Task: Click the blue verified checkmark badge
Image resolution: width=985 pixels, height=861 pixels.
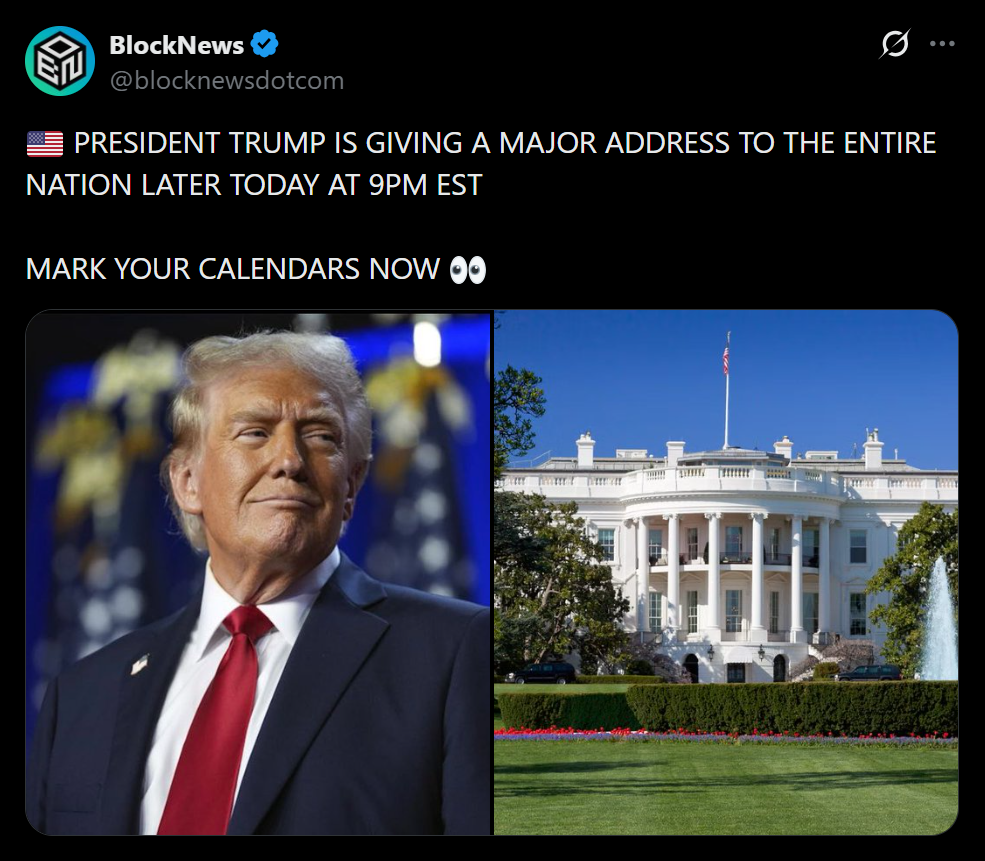Action: pyautogui.click(x=264, y=44)
